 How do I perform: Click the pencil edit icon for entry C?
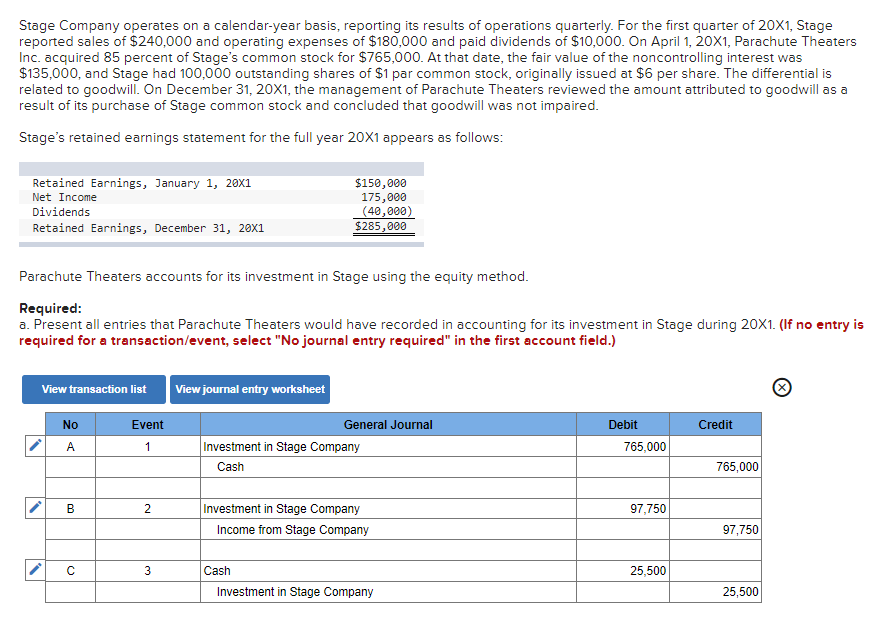pyautogui.click(x=35, y=569)
